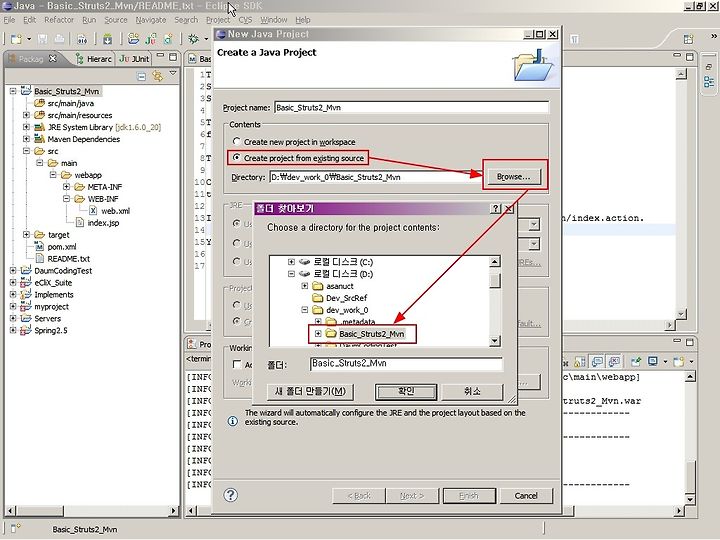Click the 폴더 name input field

point(406,364)
